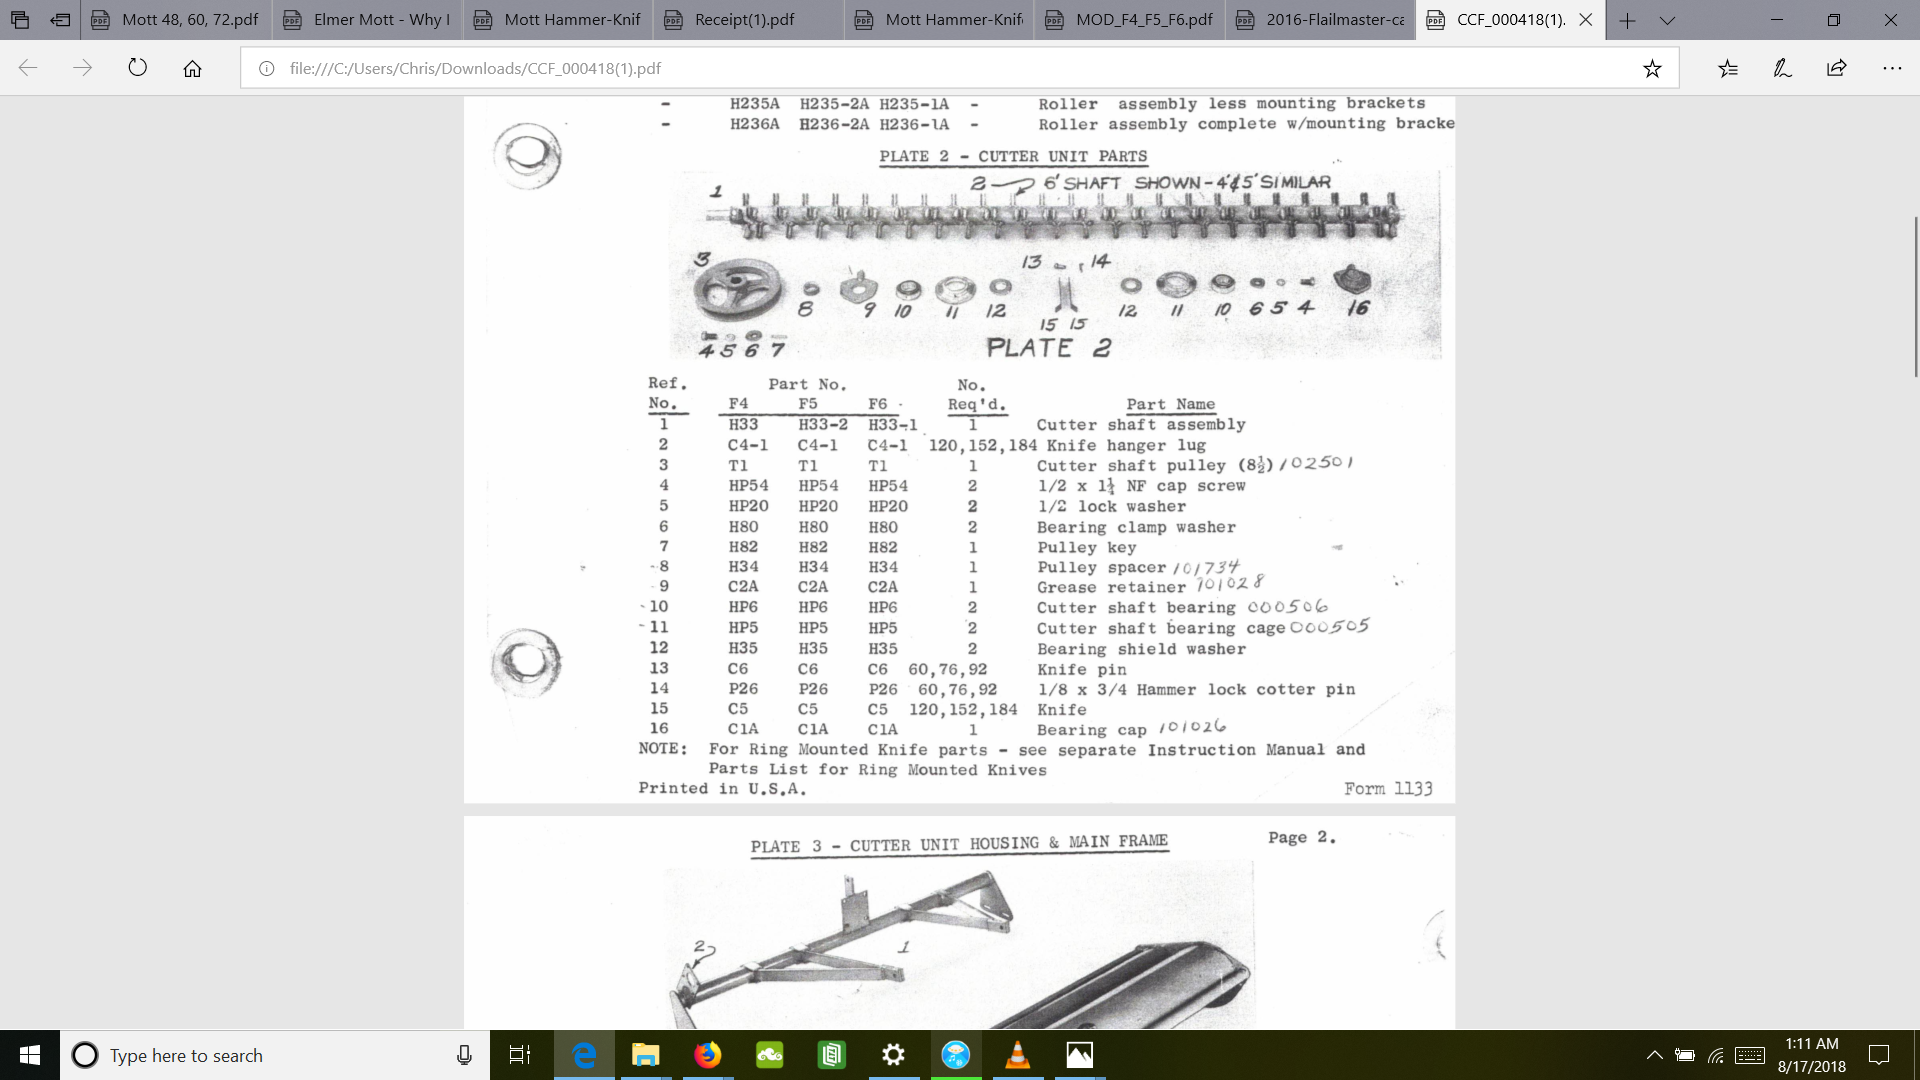Add page to favorites star icon
Viewport: 1920px width, 1080px height.
(1652, 68)
